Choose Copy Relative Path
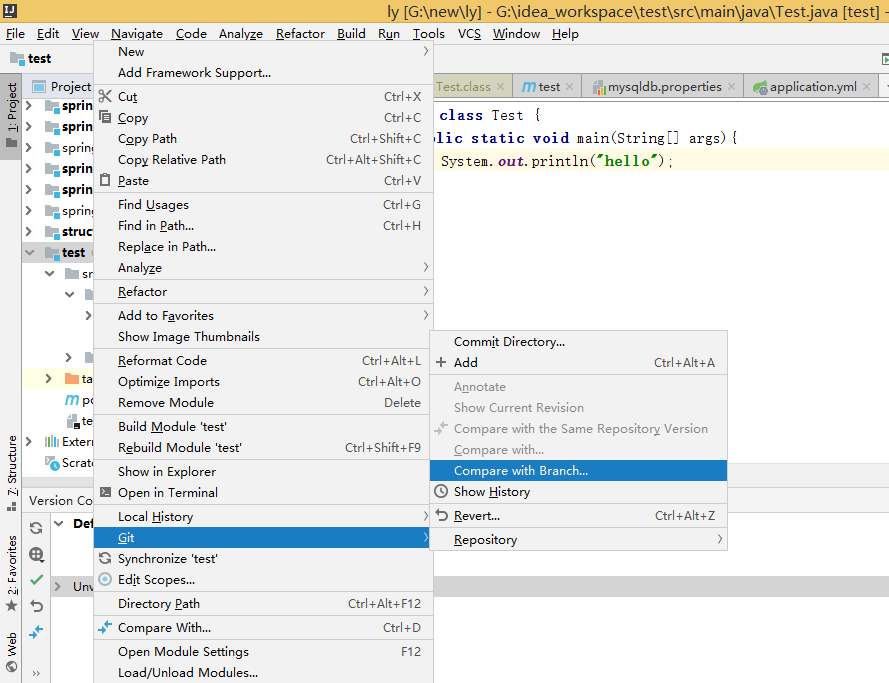This screenshot has width=889, height=683. [x=263, y=160]
